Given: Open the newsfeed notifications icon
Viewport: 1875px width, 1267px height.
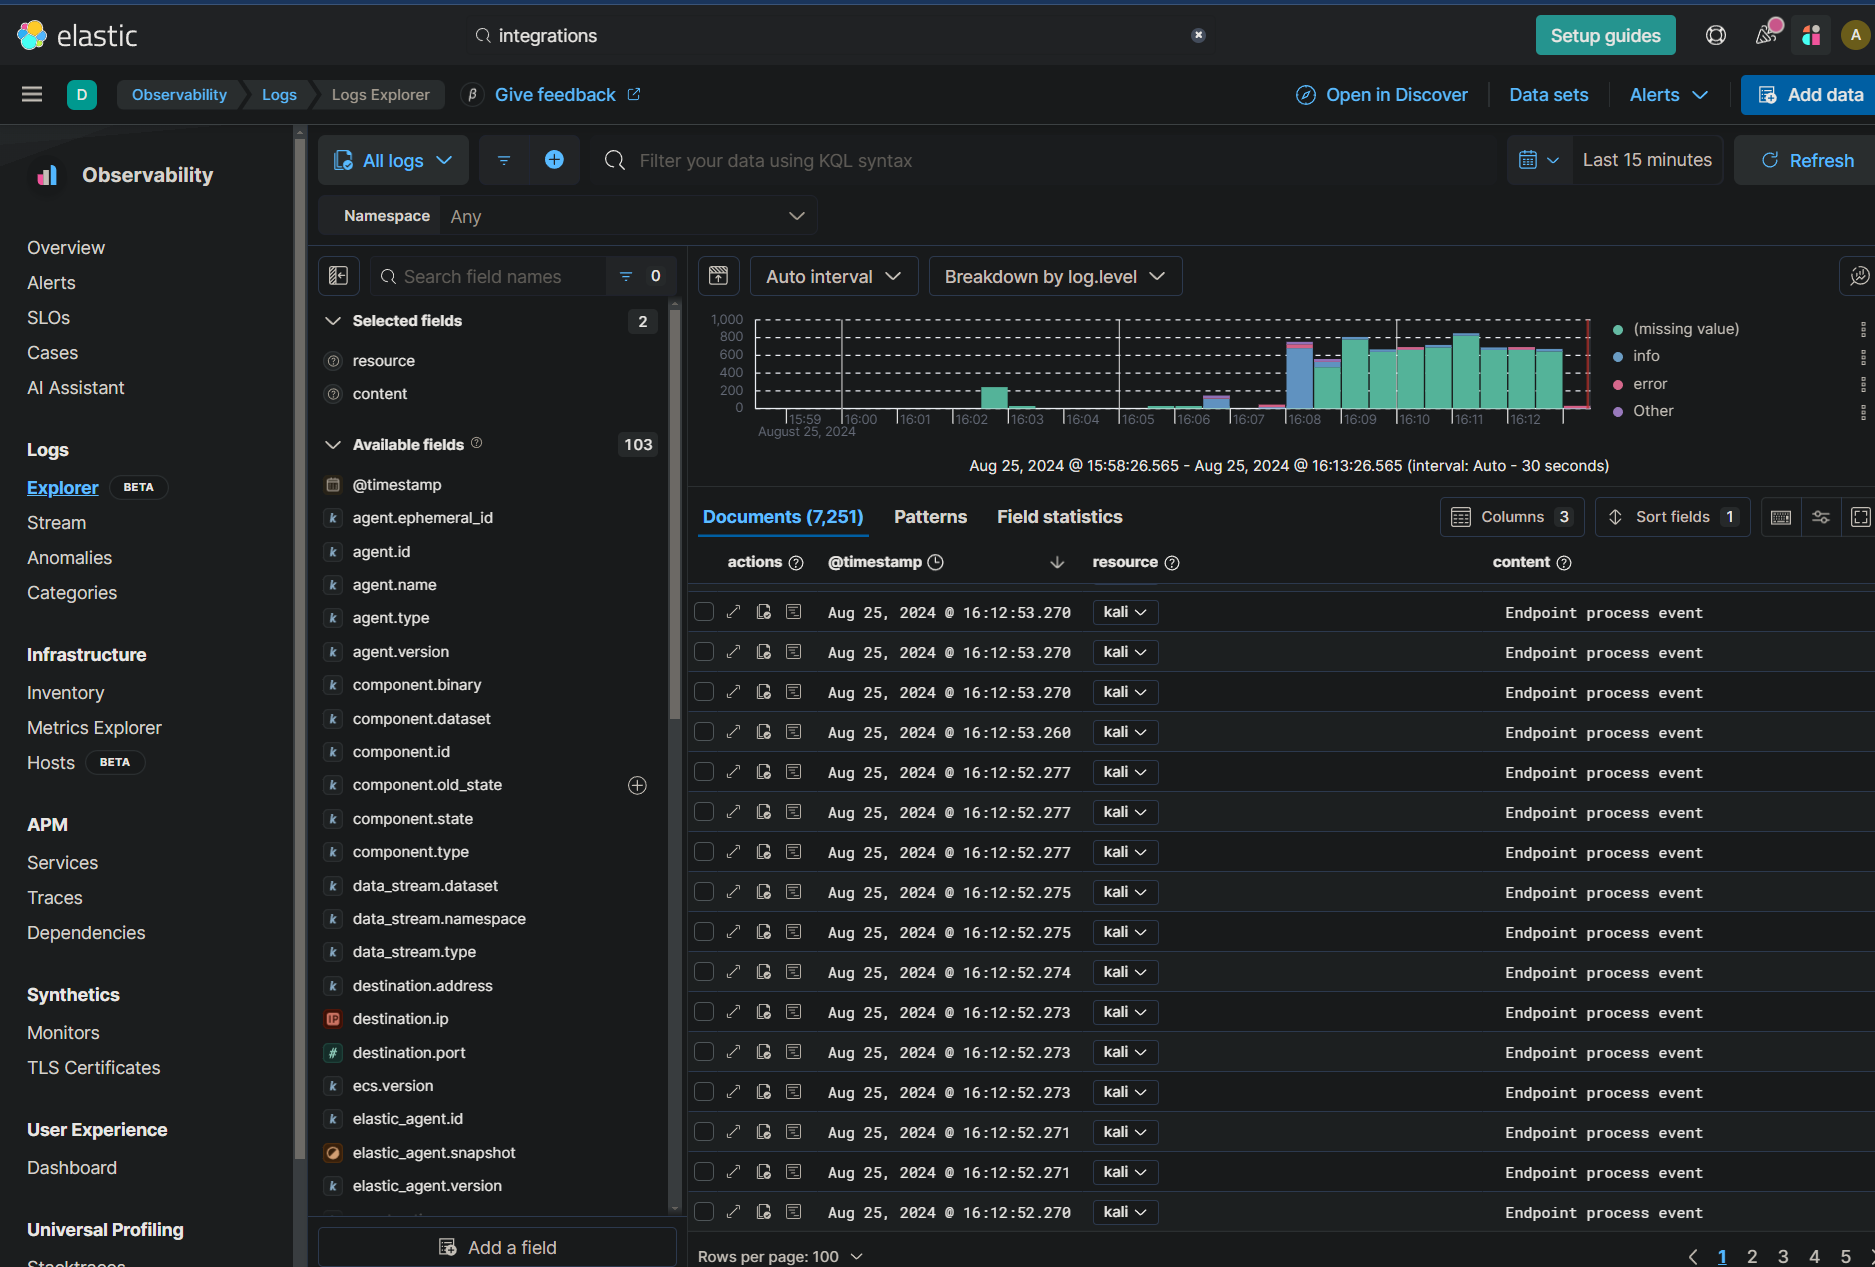Looking at the screenshot, I should tap(1766, 36).
